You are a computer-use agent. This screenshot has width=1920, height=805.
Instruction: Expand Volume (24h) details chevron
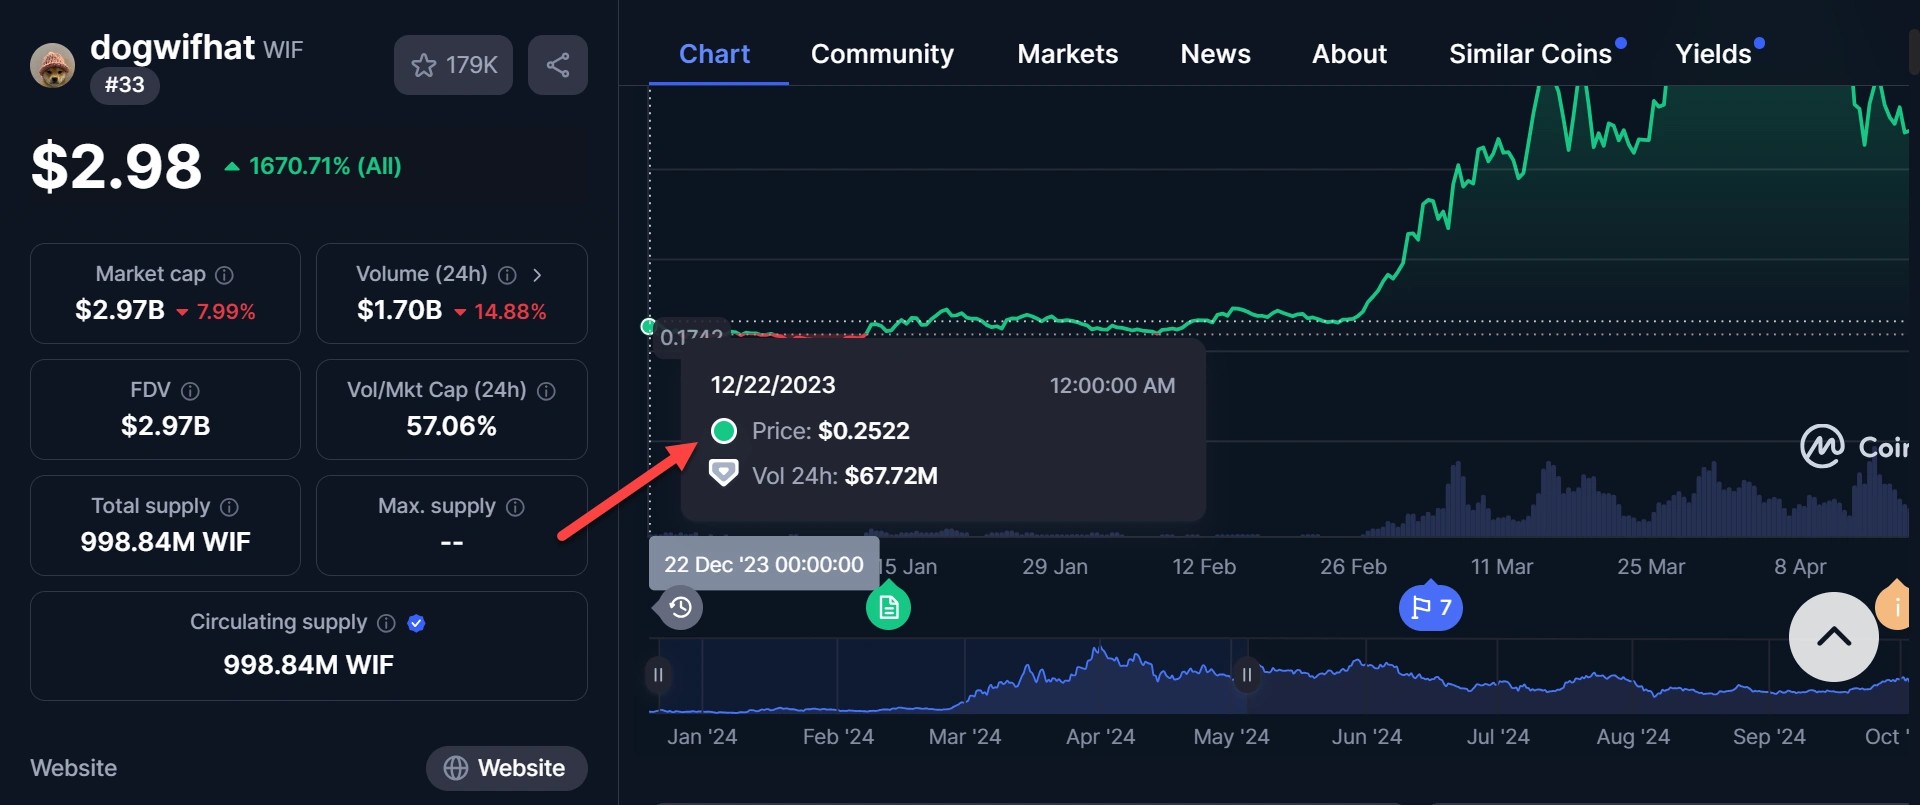click(537, 275)
